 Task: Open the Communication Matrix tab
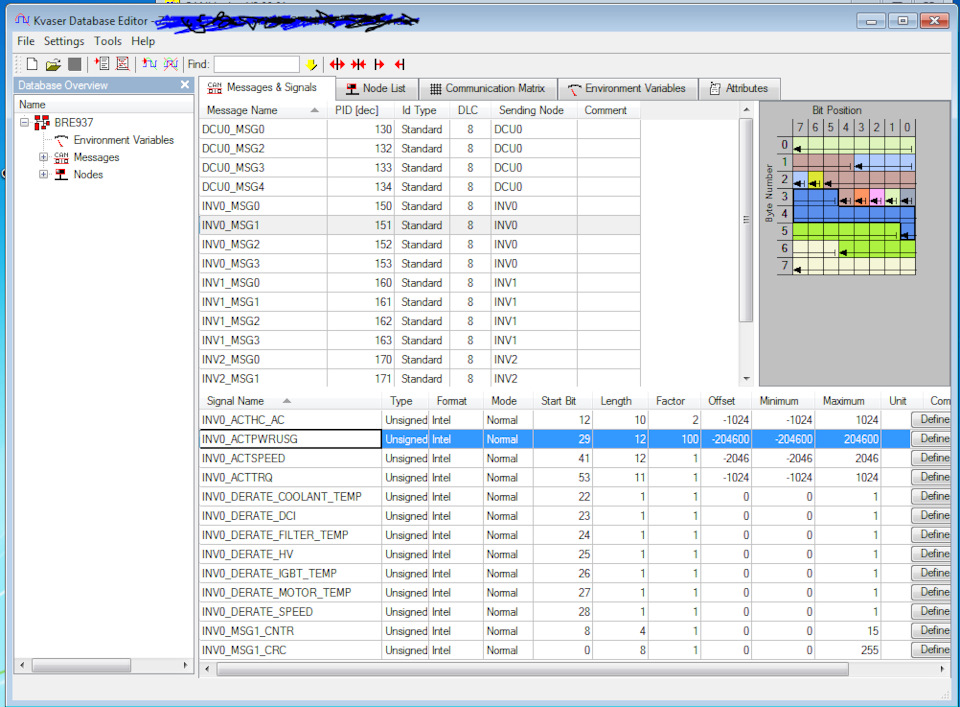(488, 89)
